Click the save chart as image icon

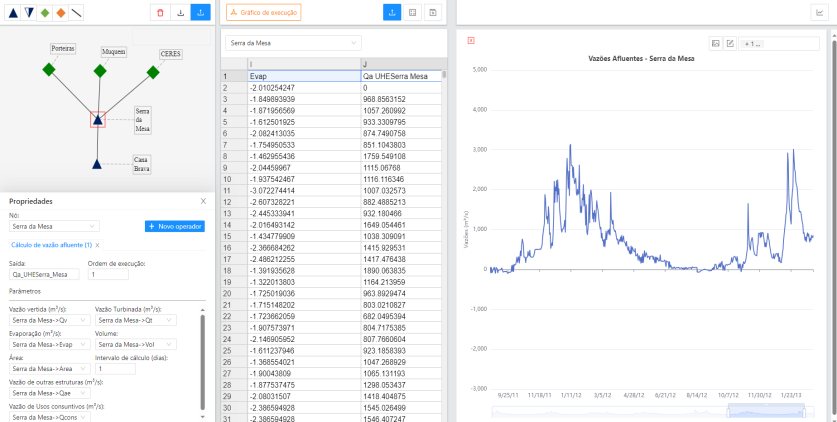[716, 44]
